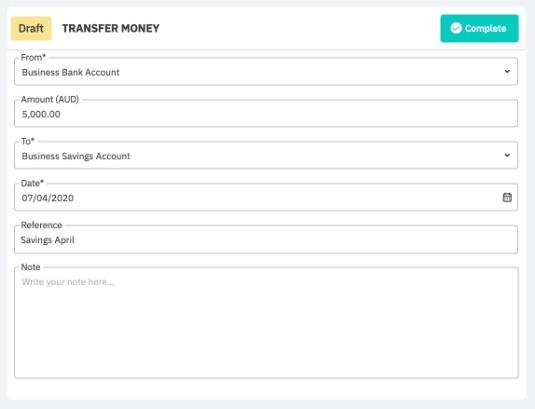Click the TRANSFER MONEY heading
Viewport: 535px width, 409px height.
tap(111, 28)
